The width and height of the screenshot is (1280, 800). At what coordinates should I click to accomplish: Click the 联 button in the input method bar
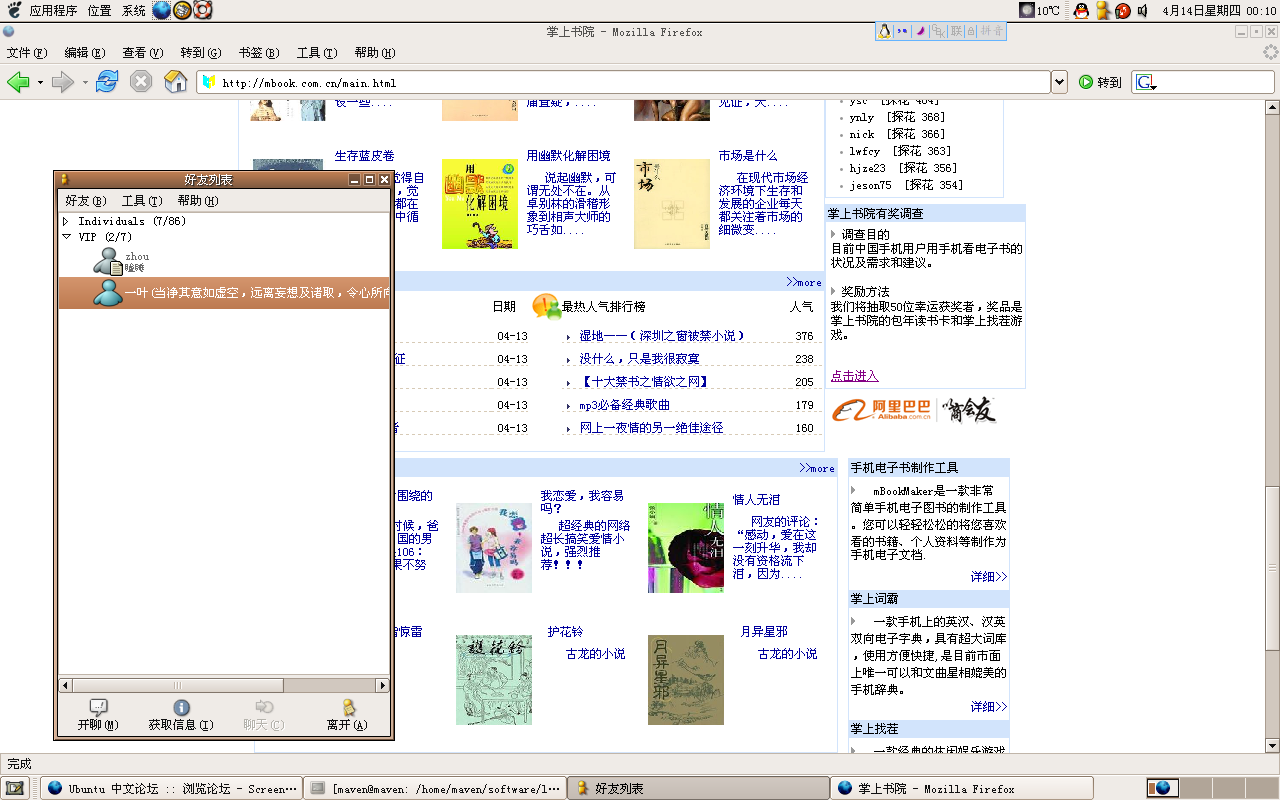pos(956,31)
